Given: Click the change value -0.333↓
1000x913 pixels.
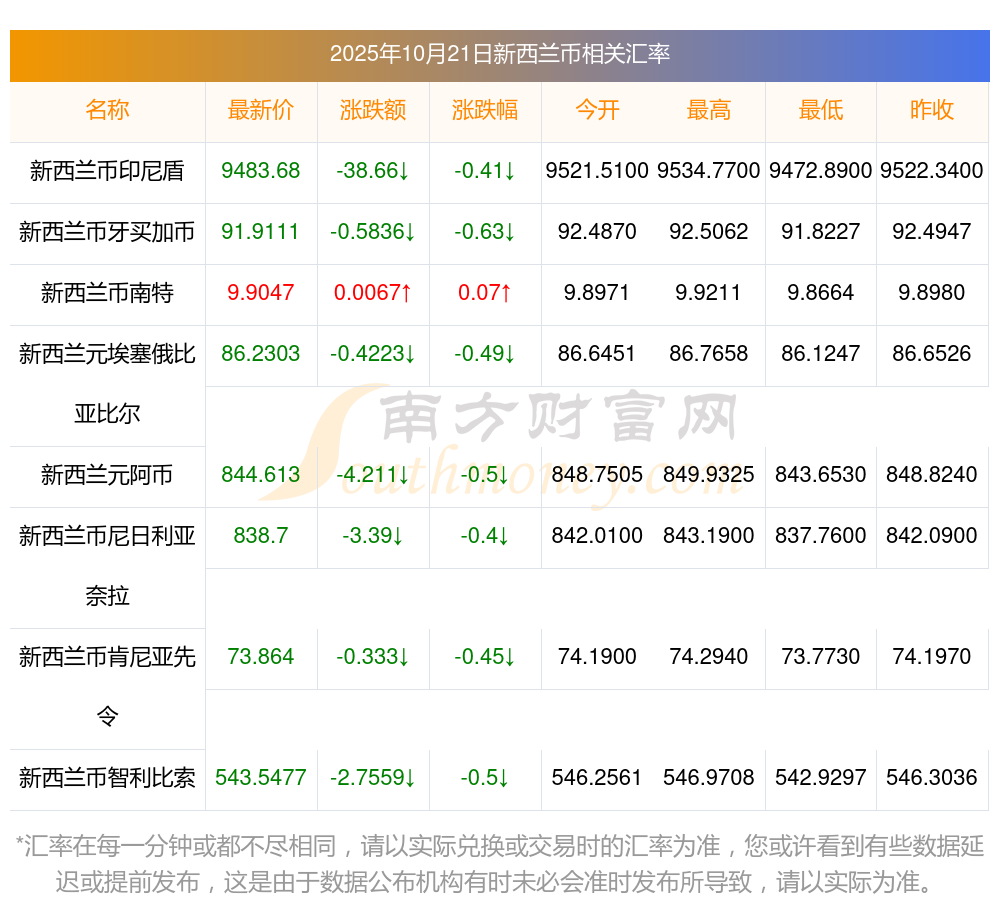Looking at the screenshot, I should [x=373, y=656].
